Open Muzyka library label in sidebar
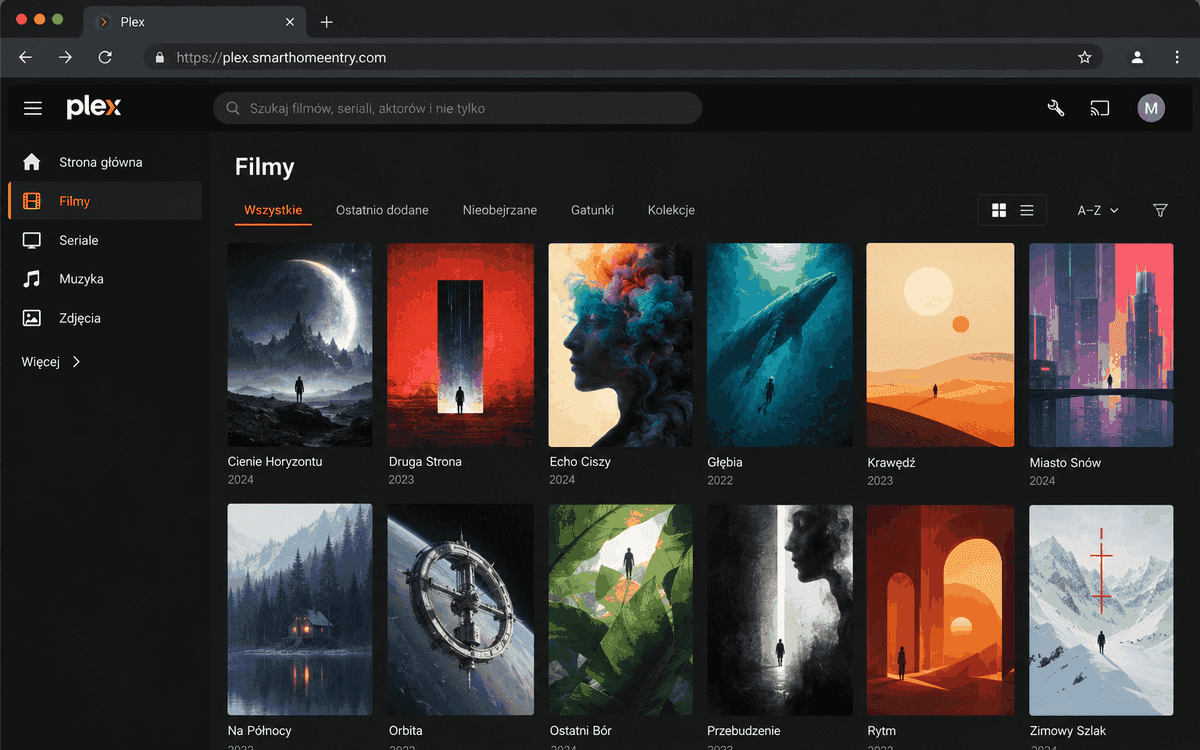The width and height of the screenshot is (1200, 750). (81, 279)
